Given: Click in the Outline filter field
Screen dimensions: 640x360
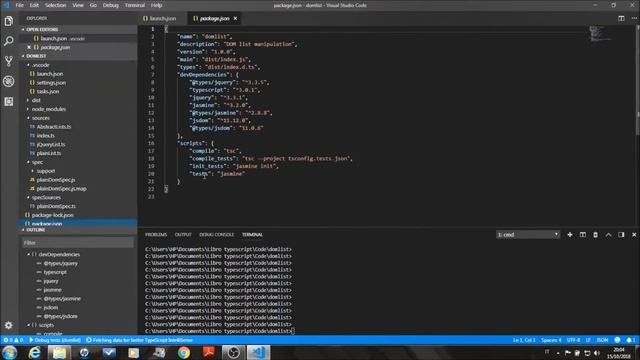Looking at the screenshot, I should (78, 243).
